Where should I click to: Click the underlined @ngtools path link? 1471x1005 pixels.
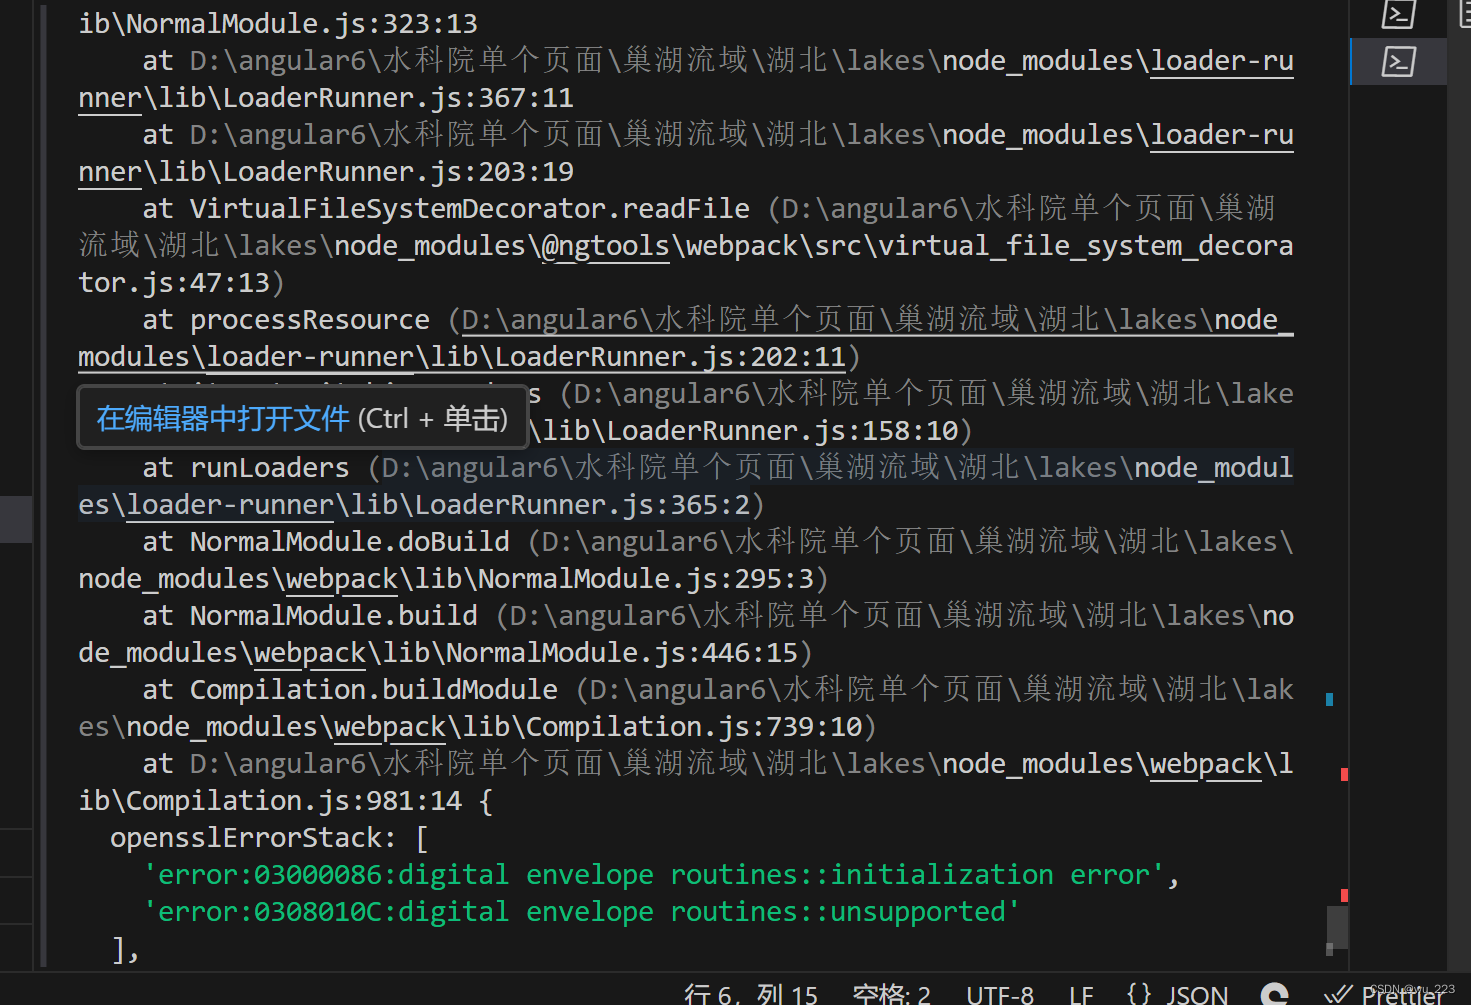point(604,245)
